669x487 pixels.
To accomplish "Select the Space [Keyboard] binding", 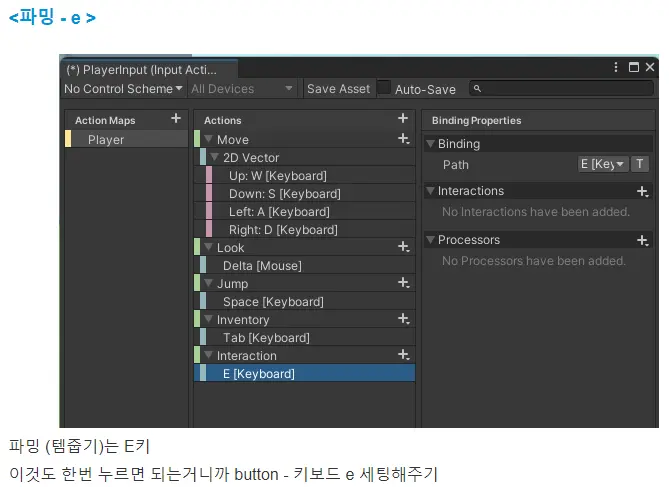I will 305,301.
